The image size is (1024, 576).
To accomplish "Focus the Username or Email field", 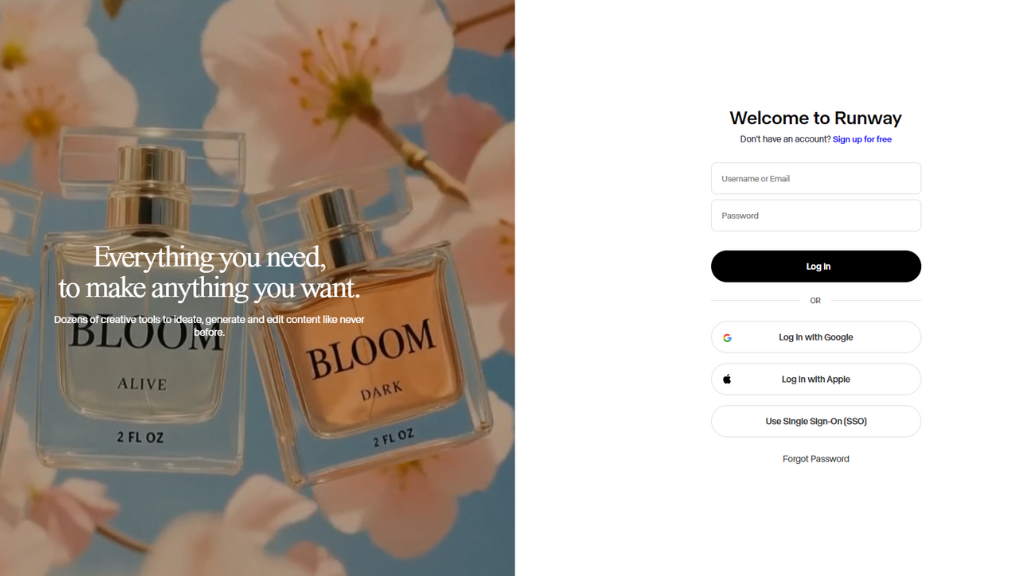I will tap(816, 178).
